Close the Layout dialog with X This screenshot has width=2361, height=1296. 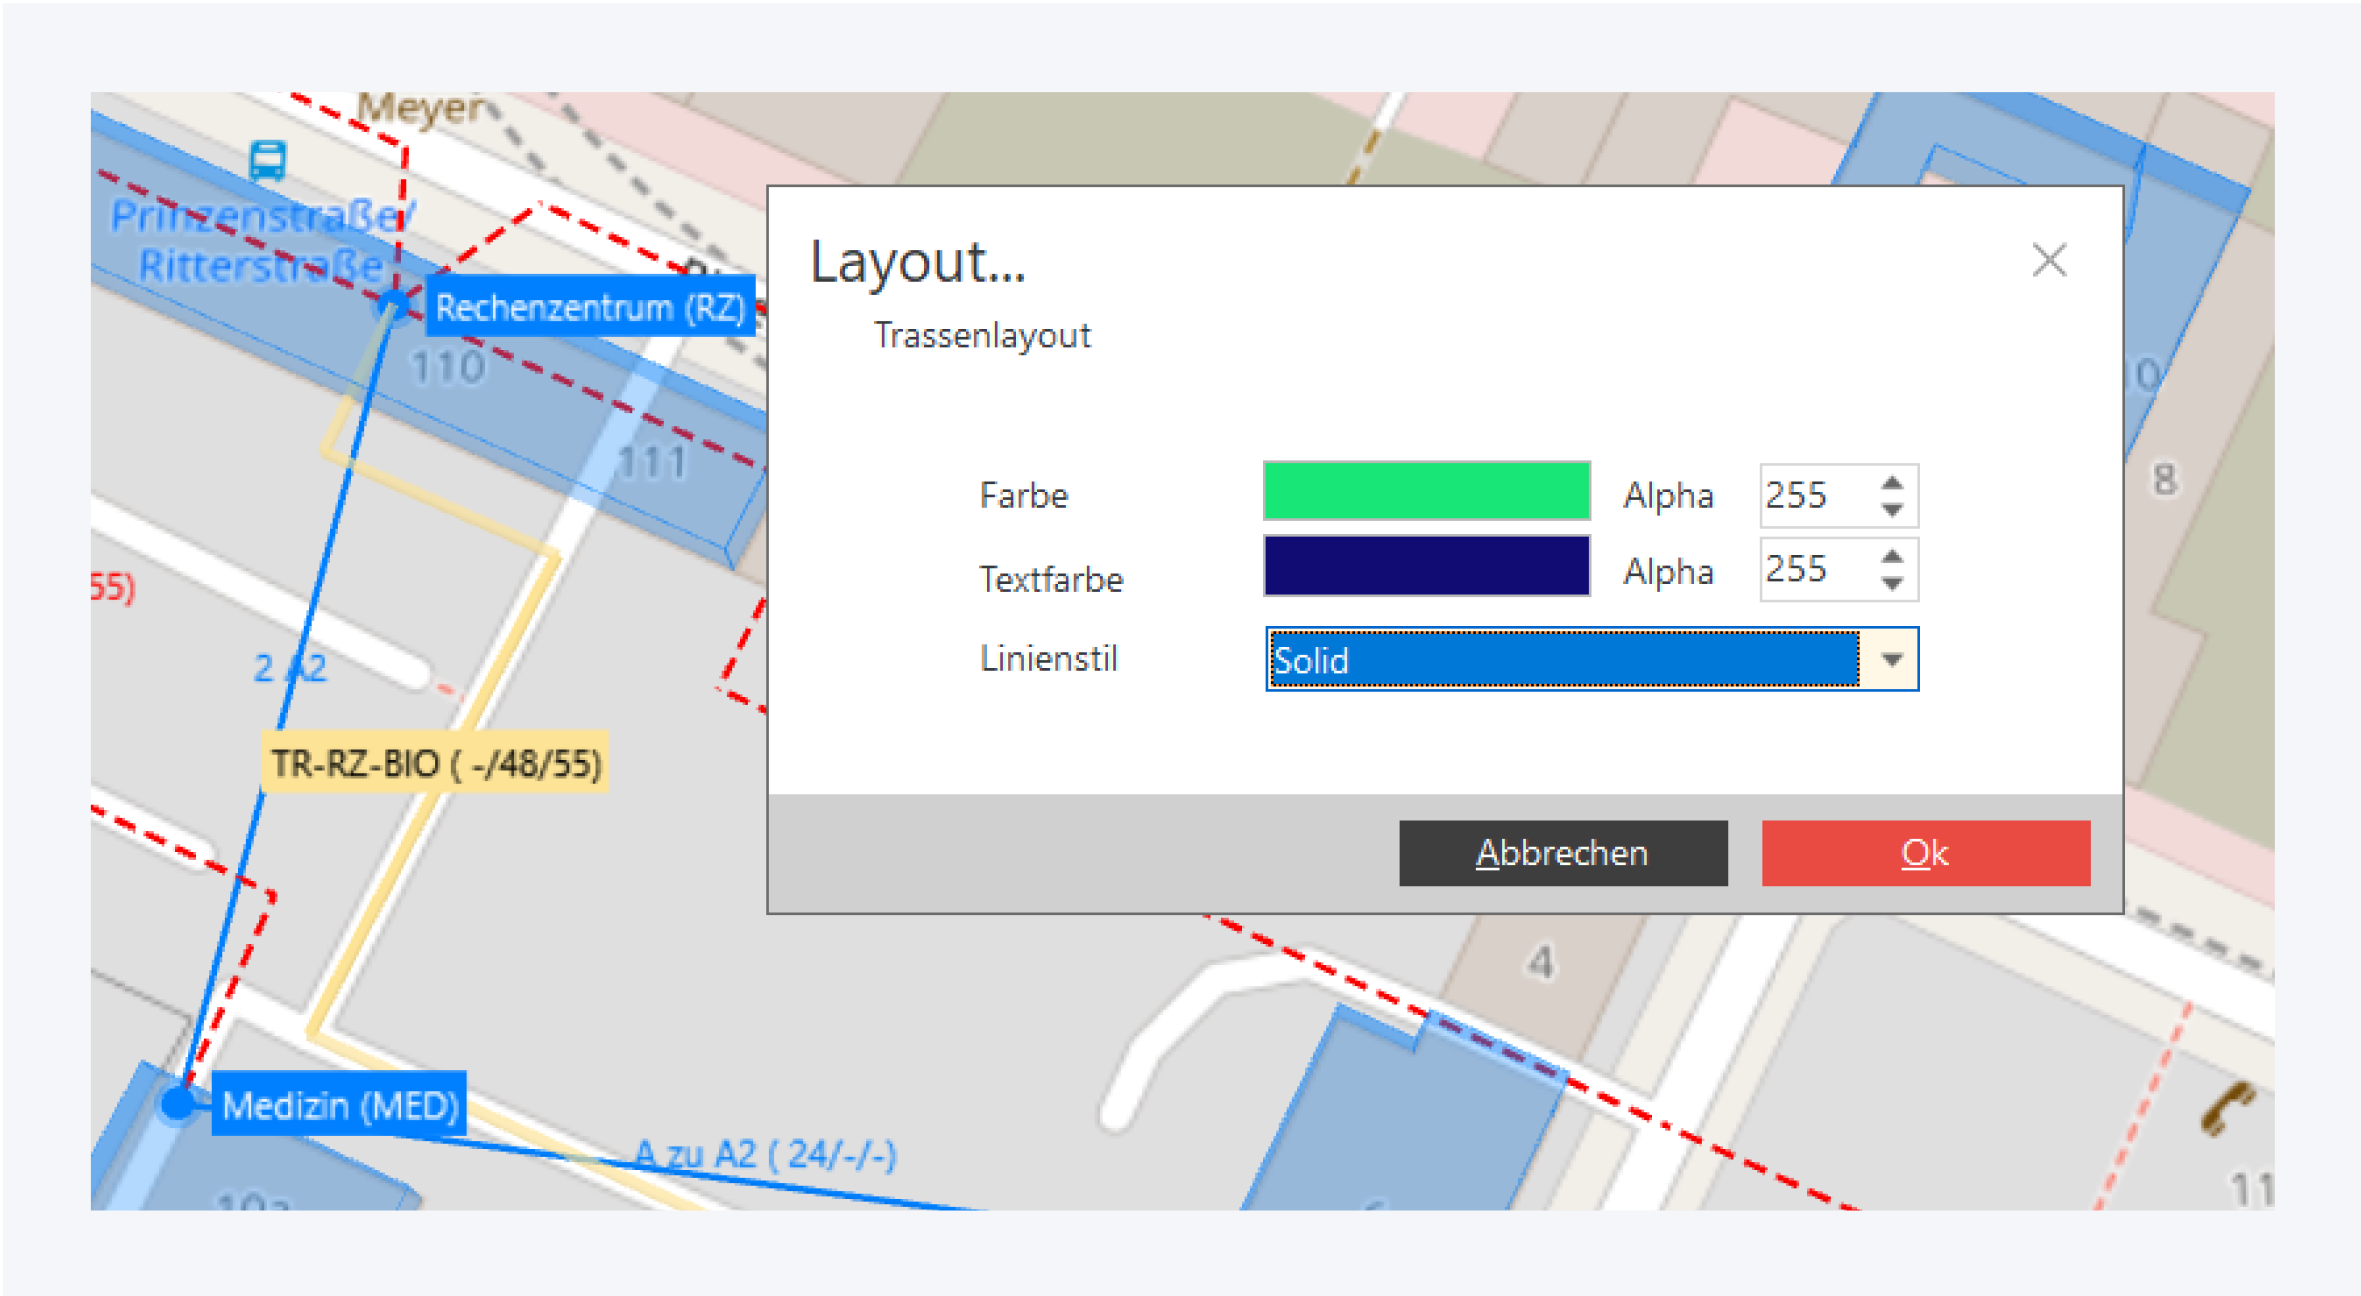2049,260
